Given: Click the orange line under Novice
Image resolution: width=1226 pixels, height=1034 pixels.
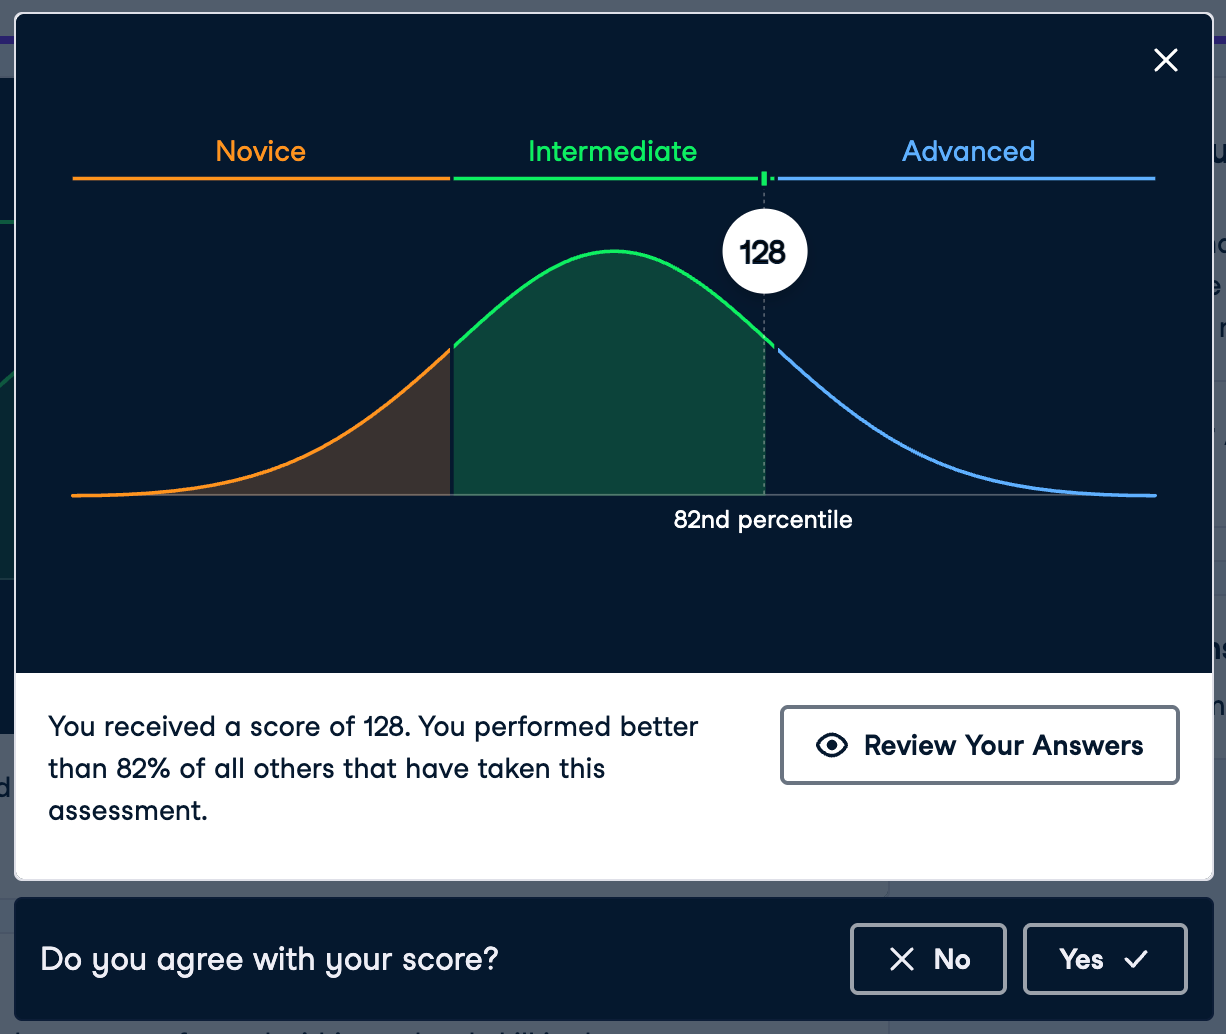Looking at the screenshot, I should pyautogui.click(x=261, y=179).
